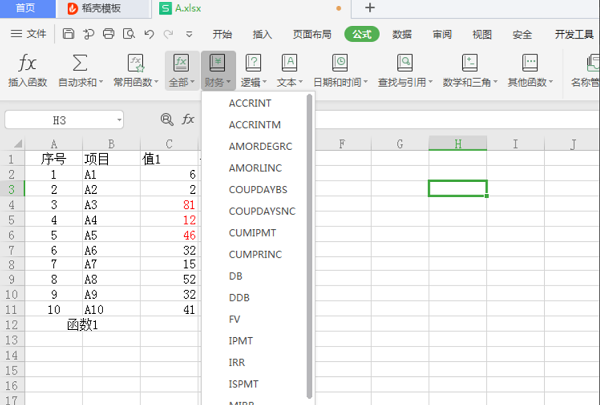The image size is (600, 405).
Task: Click the AutoSum sigma icon
Action: [80, 63]
